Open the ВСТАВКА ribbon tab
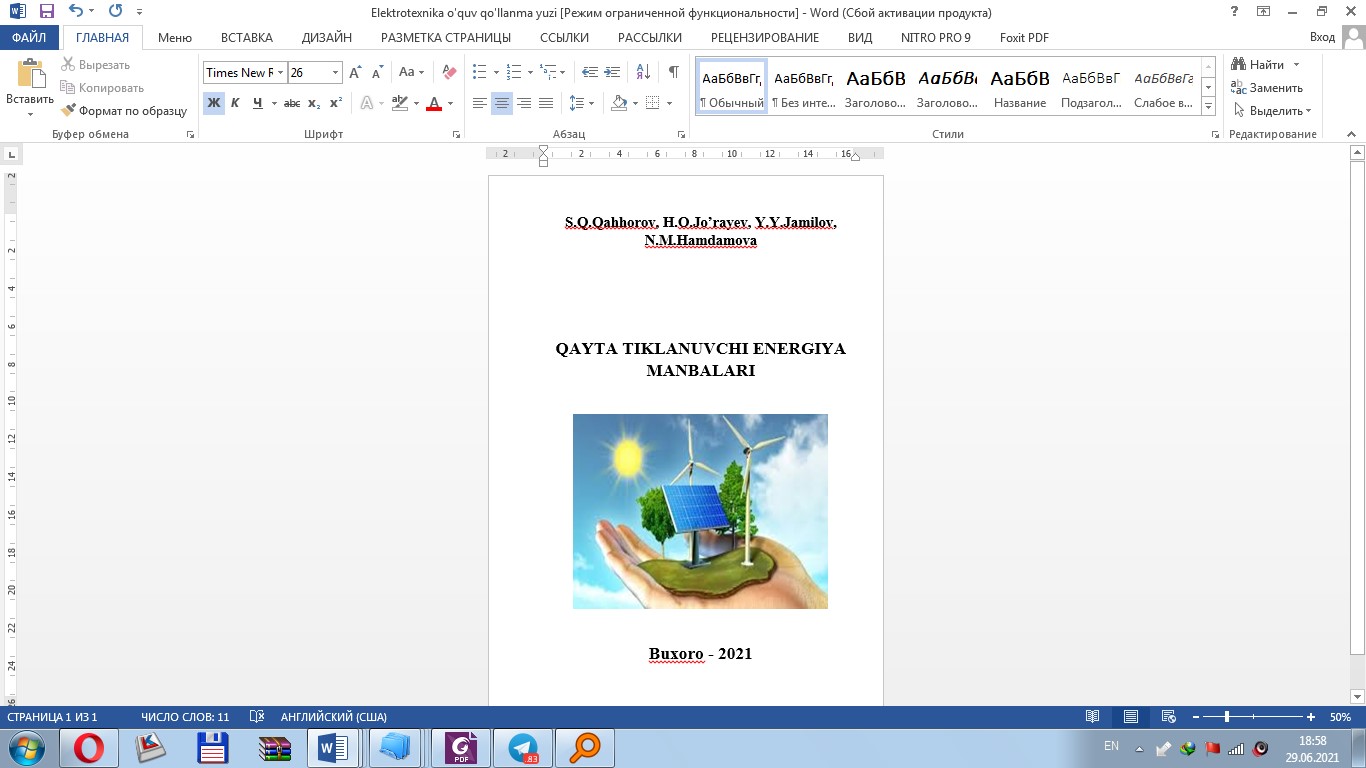This screenshot has width=1366, height=768. (x=246, y=37)
